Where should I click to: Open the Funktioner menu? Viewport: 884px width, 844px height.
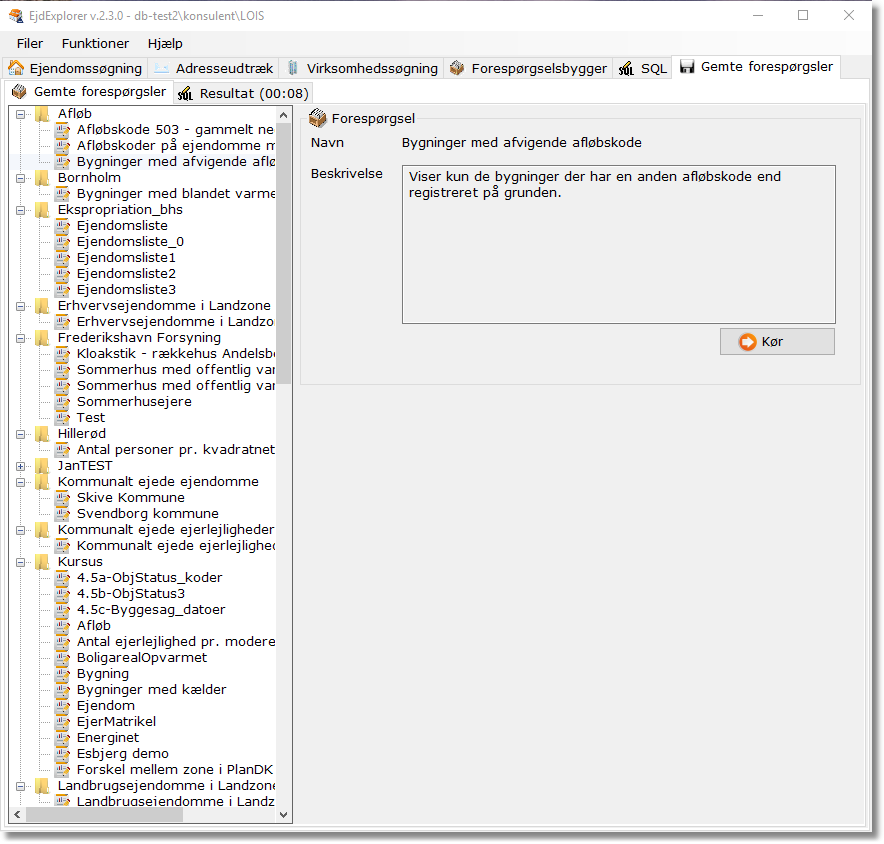click(x=95, y=43)
